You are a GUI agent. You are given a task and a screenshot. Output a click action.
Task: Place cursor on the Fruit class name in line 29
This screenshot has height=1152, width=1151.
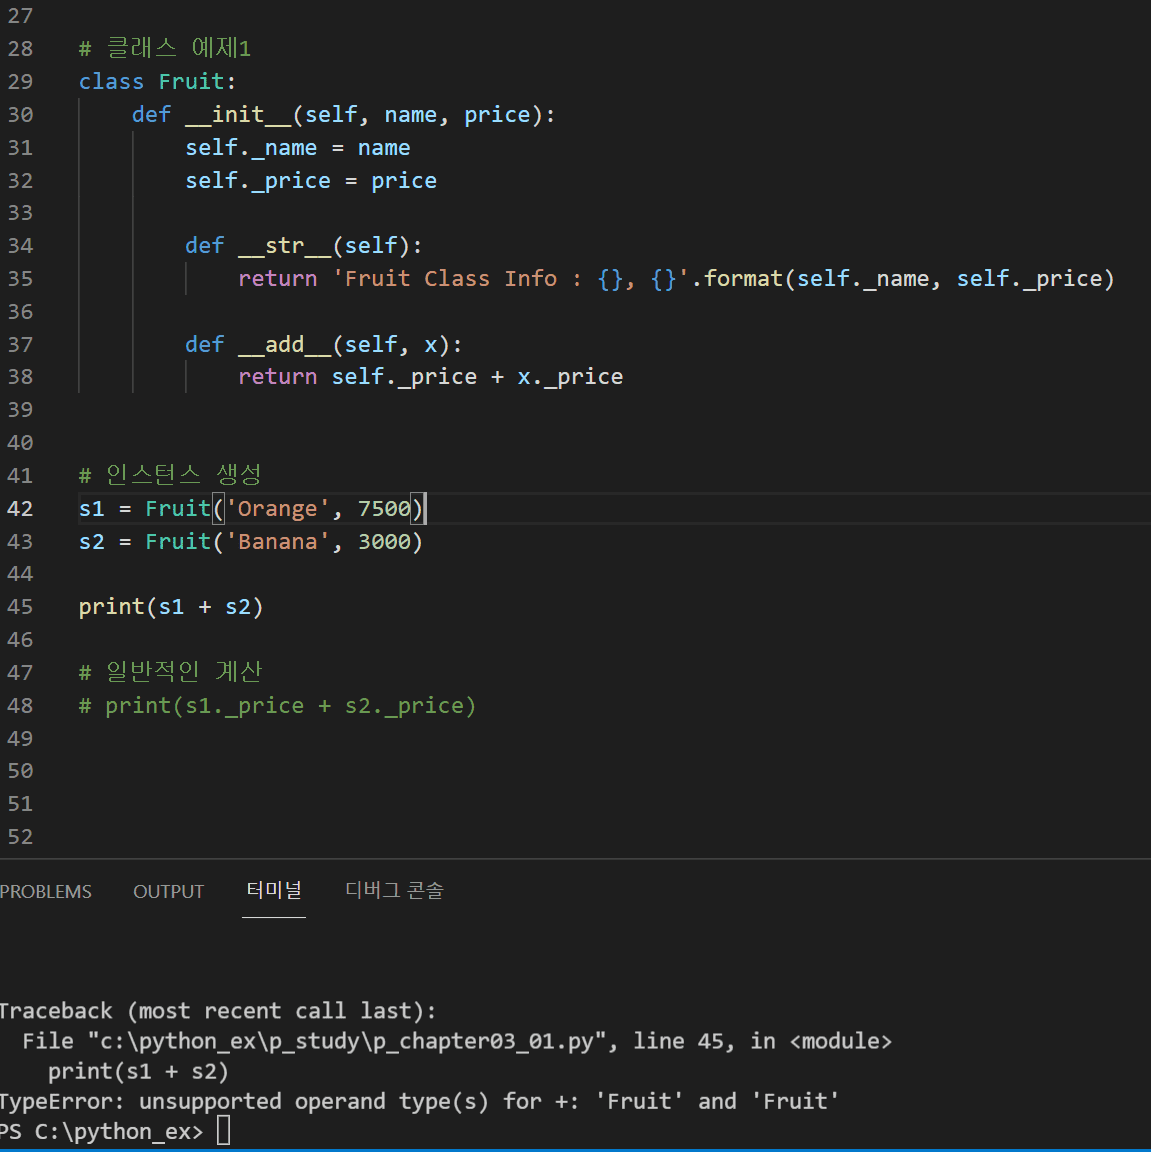pyautogui.click(x=191, y=82)
